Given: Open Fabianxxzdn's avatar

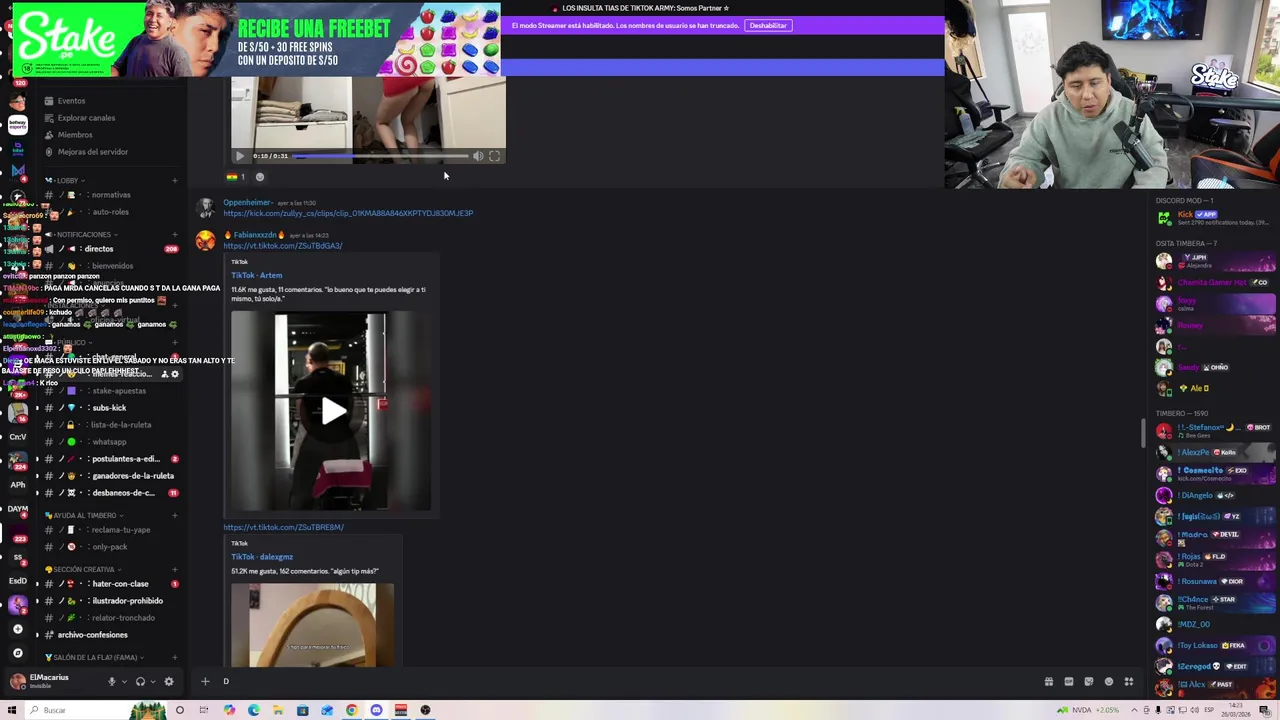Looking at the screenshot, I should coord(205,241).
